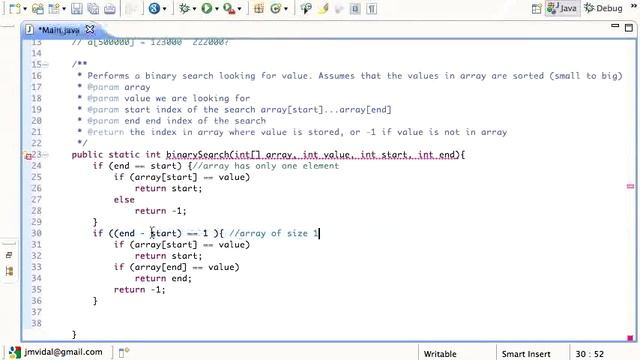Open the Run configurations dropdown arrow
The width and height of the screenshot is (640, 360).
pos(216,9)
